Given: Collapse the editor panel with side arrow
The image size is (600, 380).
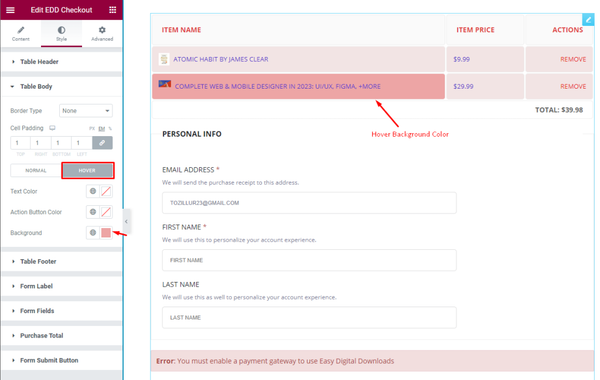Looking at the screenshot, I should click(x=127, y=221).
